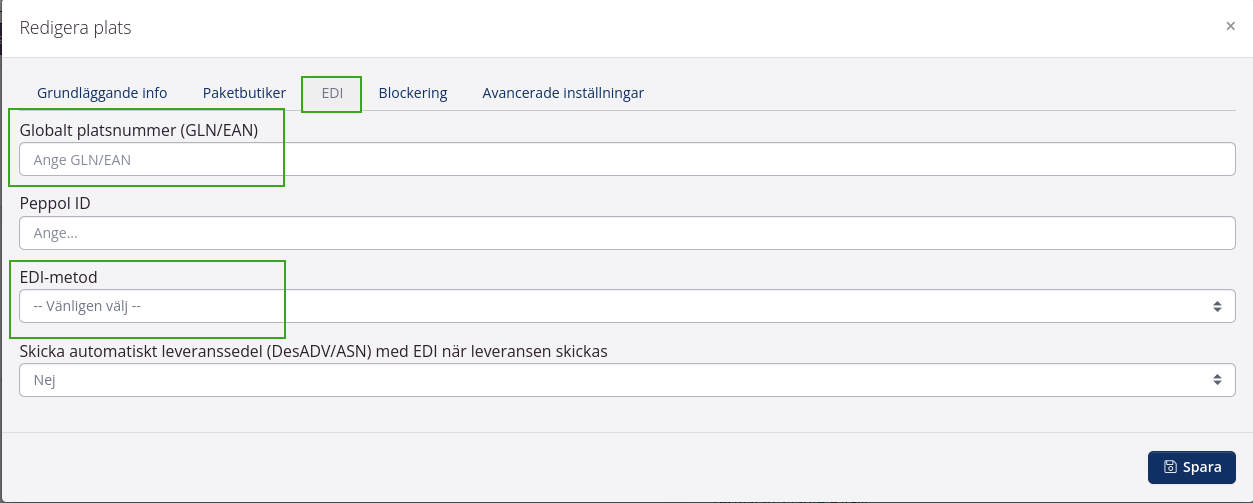Screen dimensions: 1253x503
Task: Close the Redigera plats dialog
Action: coord(1230,27)
